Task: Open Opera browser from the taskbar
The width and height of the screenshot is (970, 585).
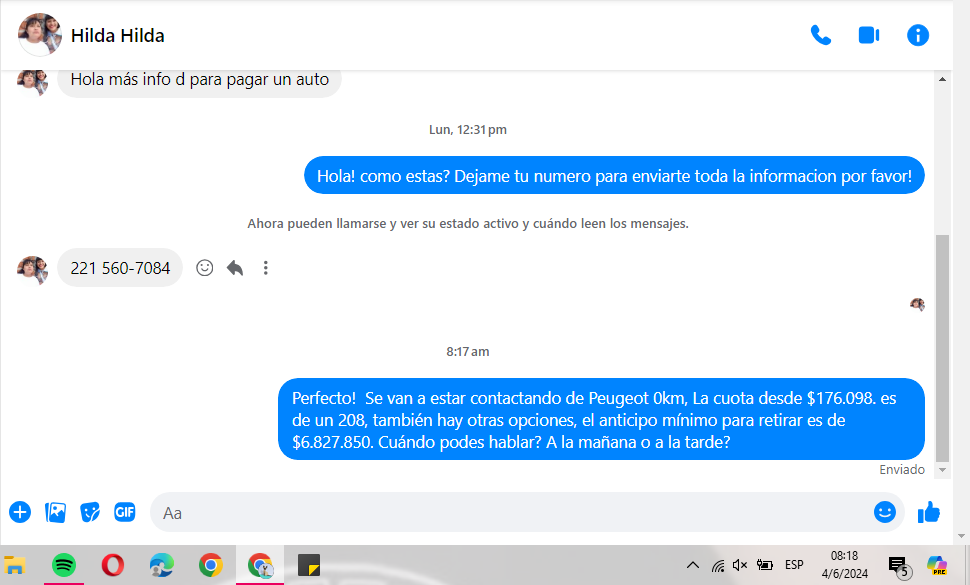Action: [113, 565]
